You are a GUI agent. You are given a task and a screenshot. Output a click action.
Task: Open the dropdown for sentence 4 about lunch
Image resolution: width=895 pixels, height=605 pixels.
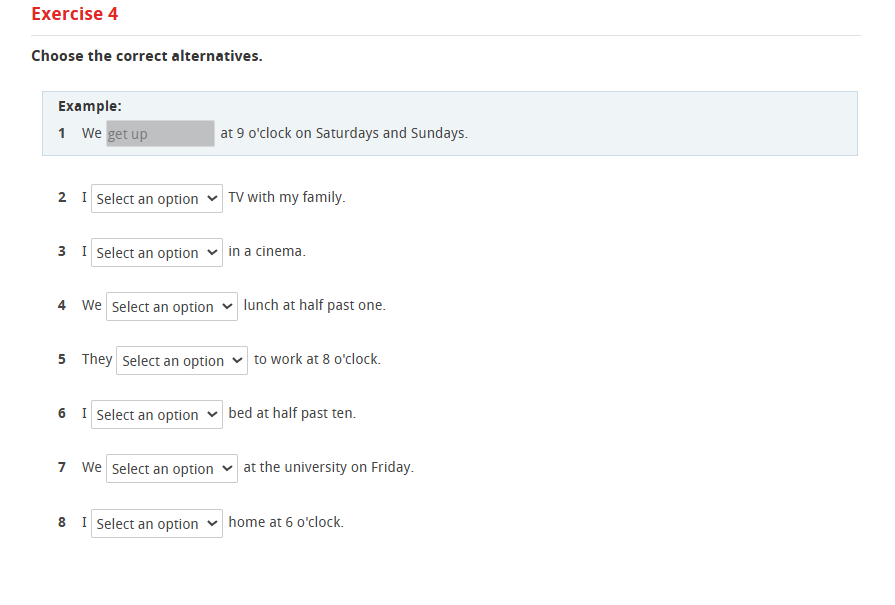(171, 306)
